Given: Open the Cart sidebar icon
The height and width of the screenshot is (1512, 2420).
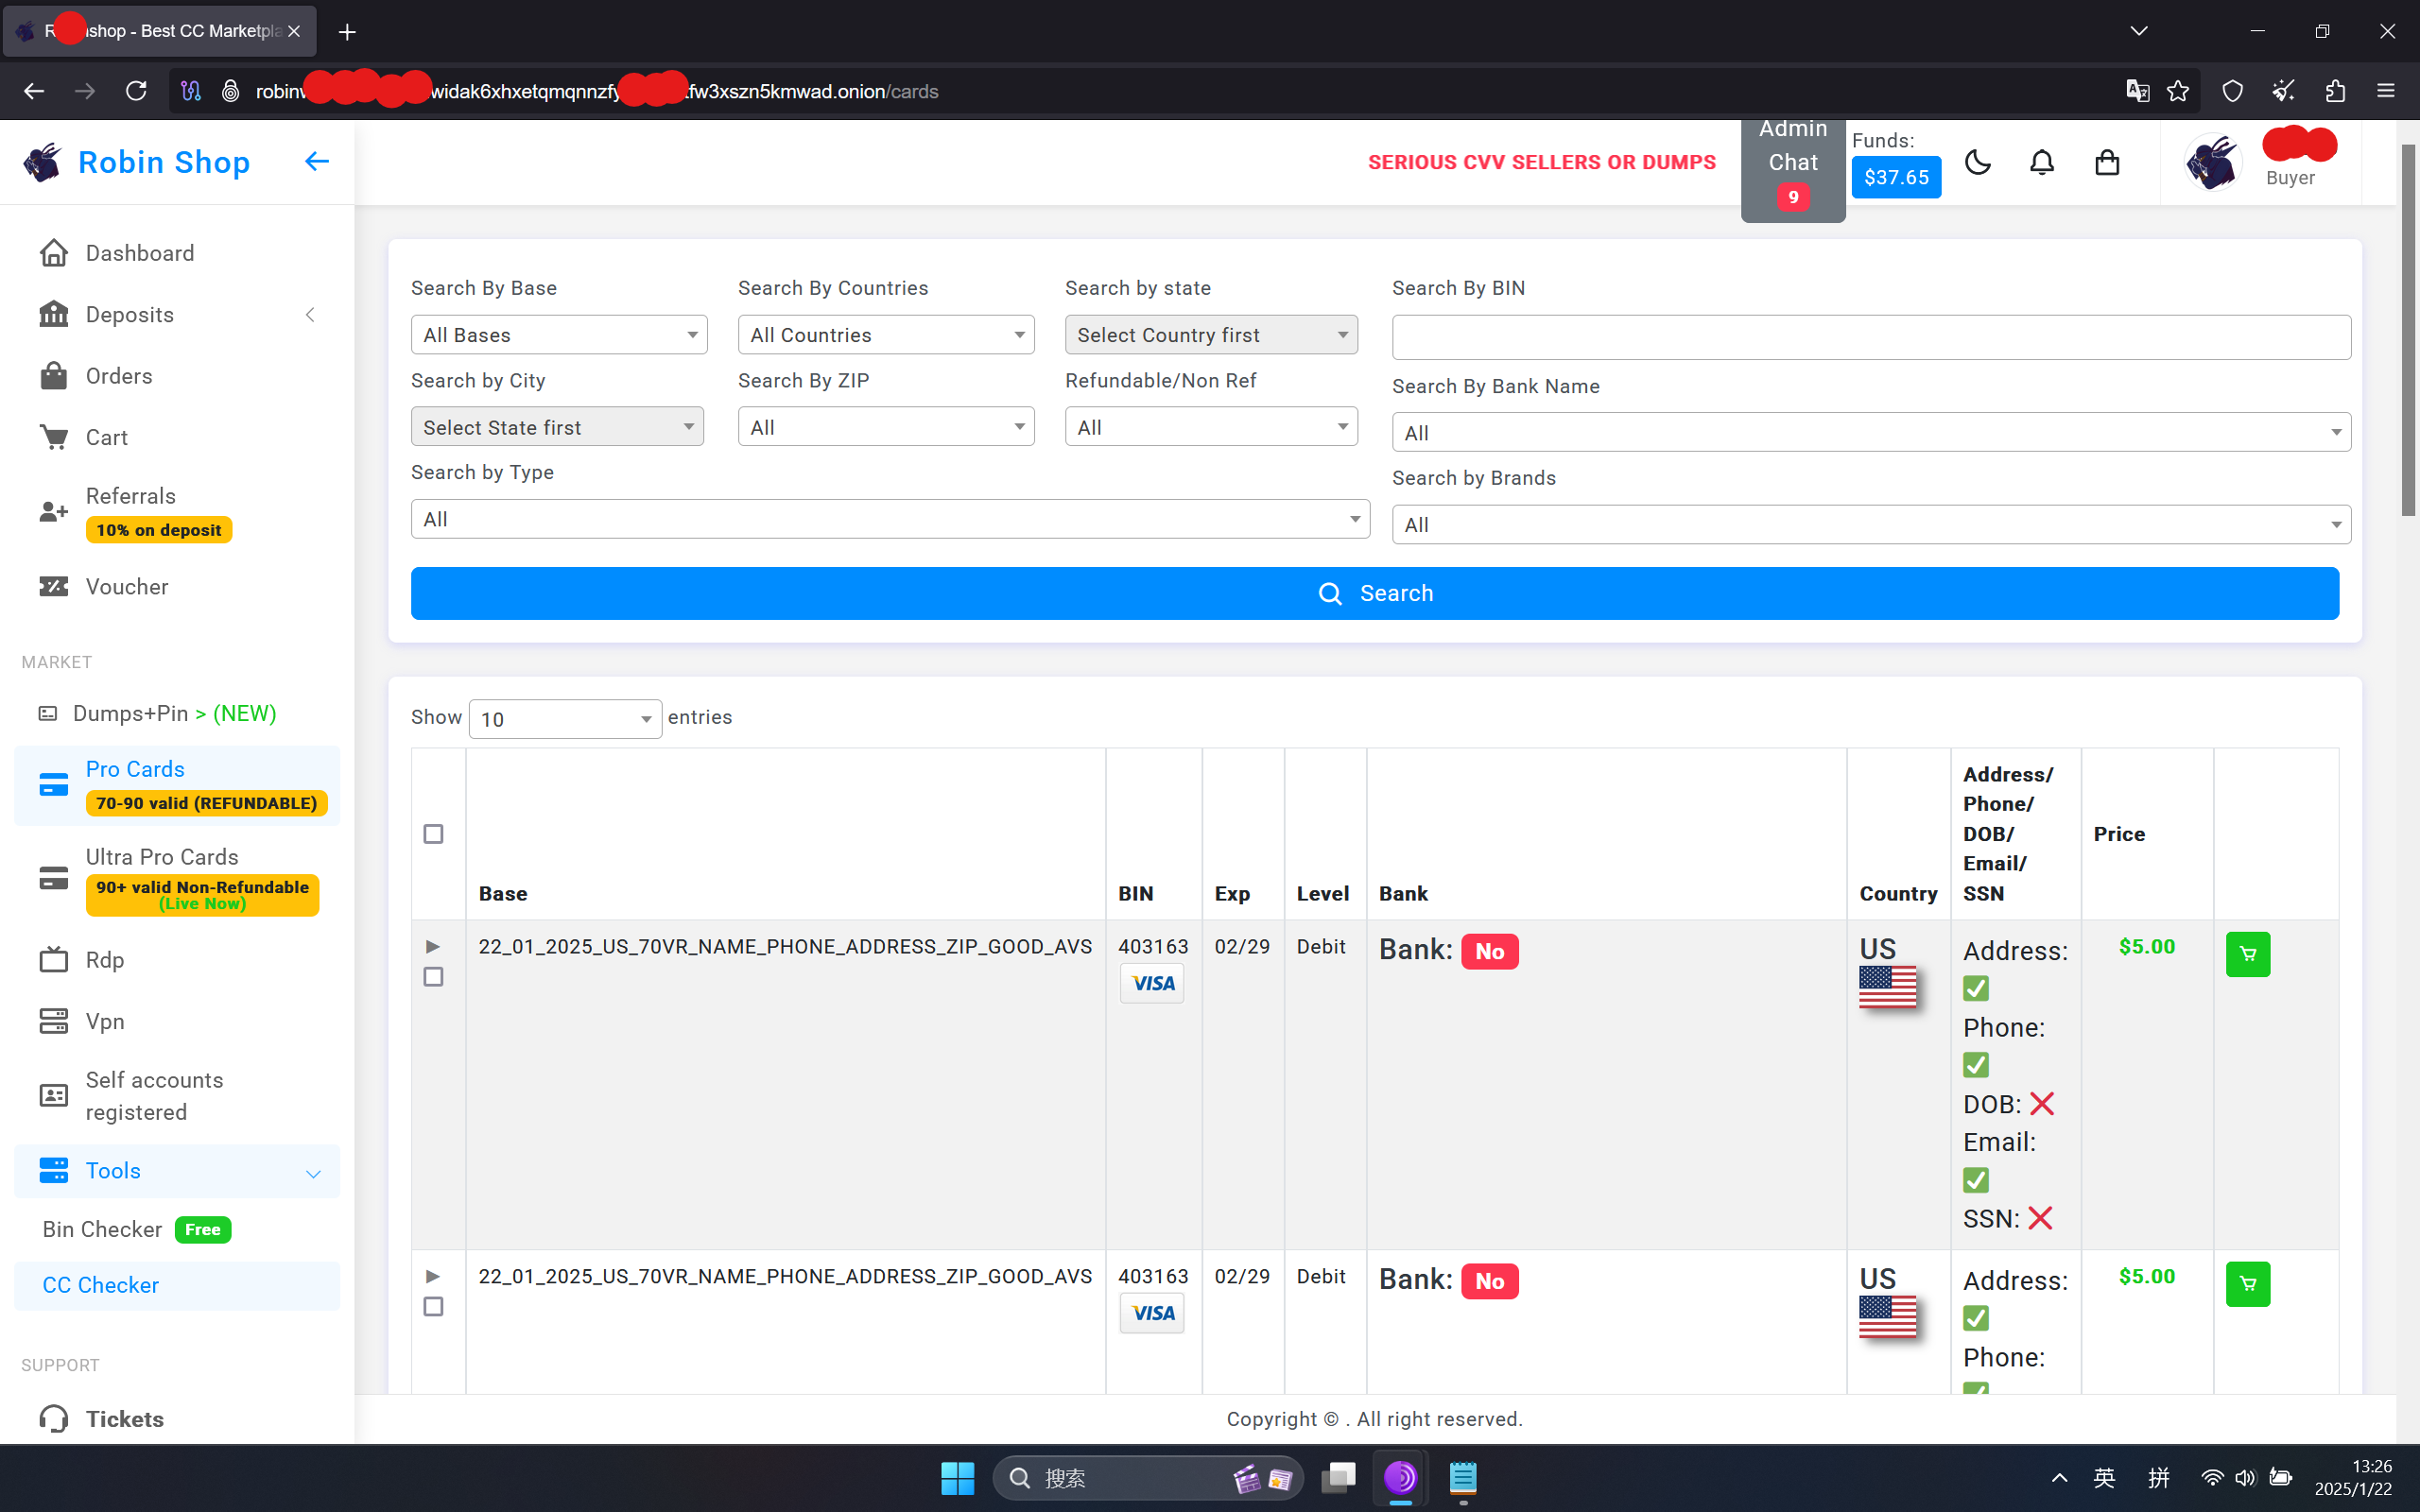Looking at the screenshot, I should [54, 437].
